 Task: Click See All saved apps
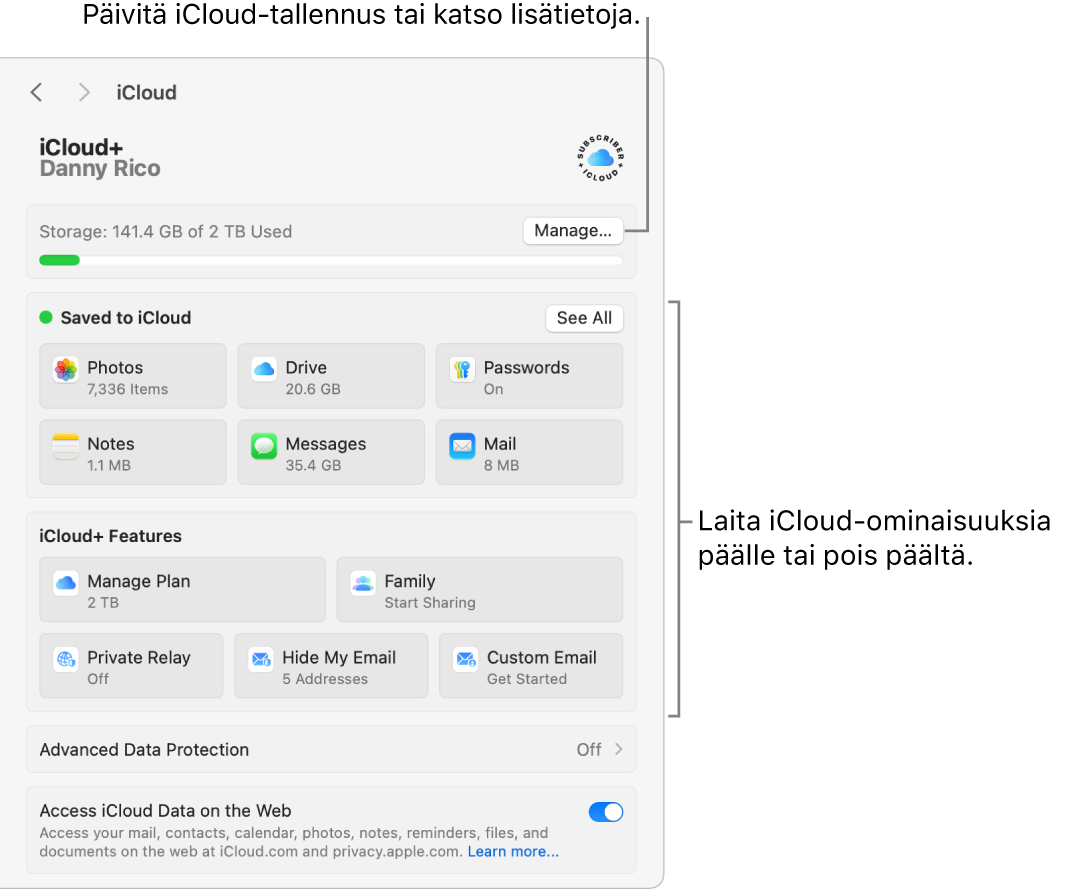tap(584, 318)
